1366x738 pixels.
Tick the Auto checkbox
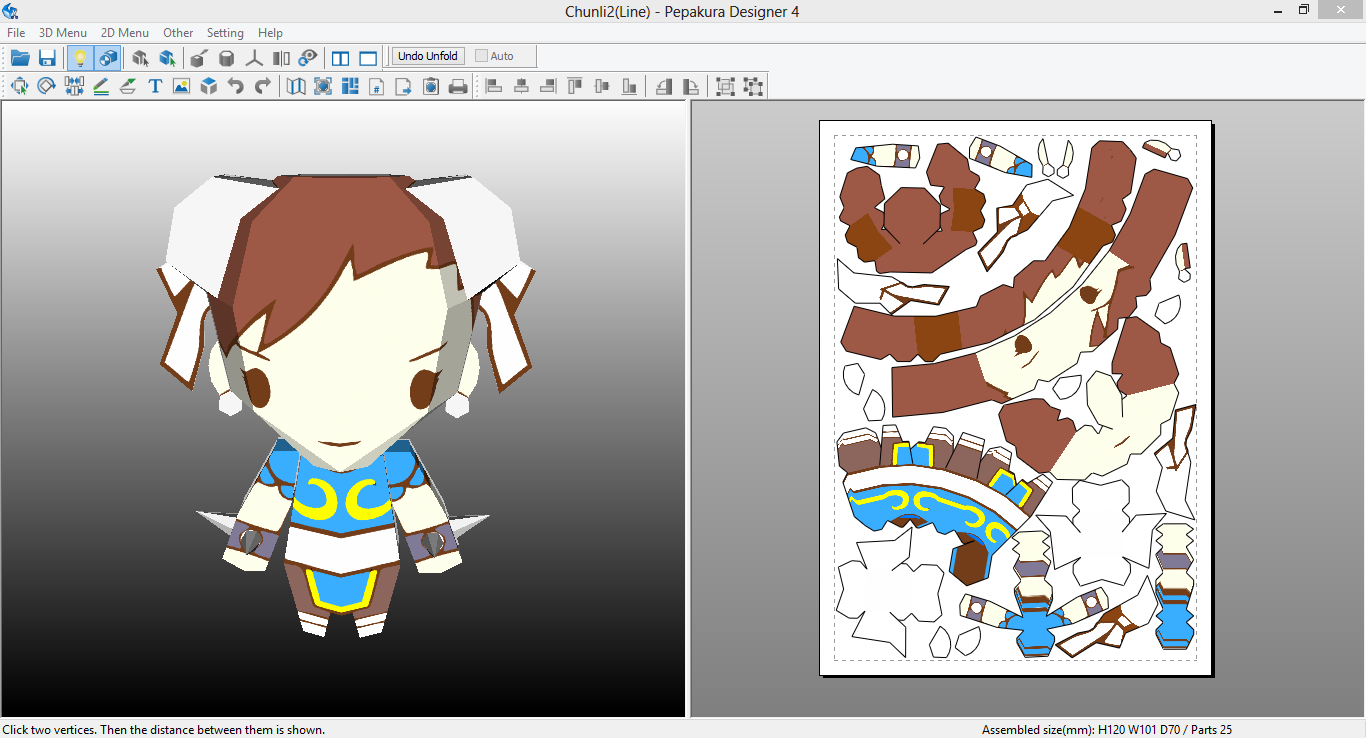pyautogui.click(x=482, y=56)
